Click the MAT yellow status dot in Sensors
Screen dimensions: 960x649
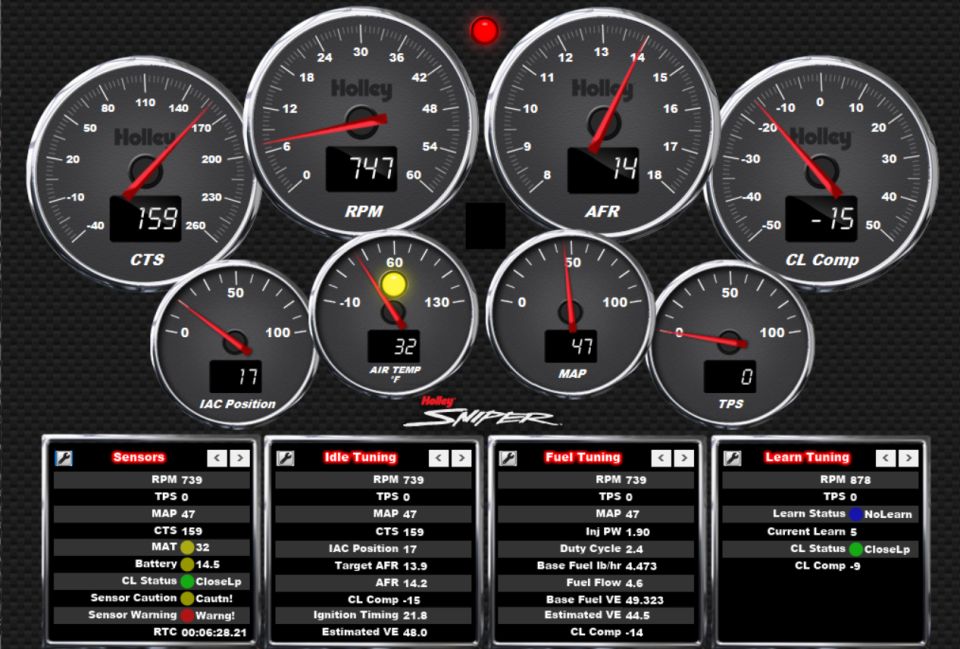point(187,547)
